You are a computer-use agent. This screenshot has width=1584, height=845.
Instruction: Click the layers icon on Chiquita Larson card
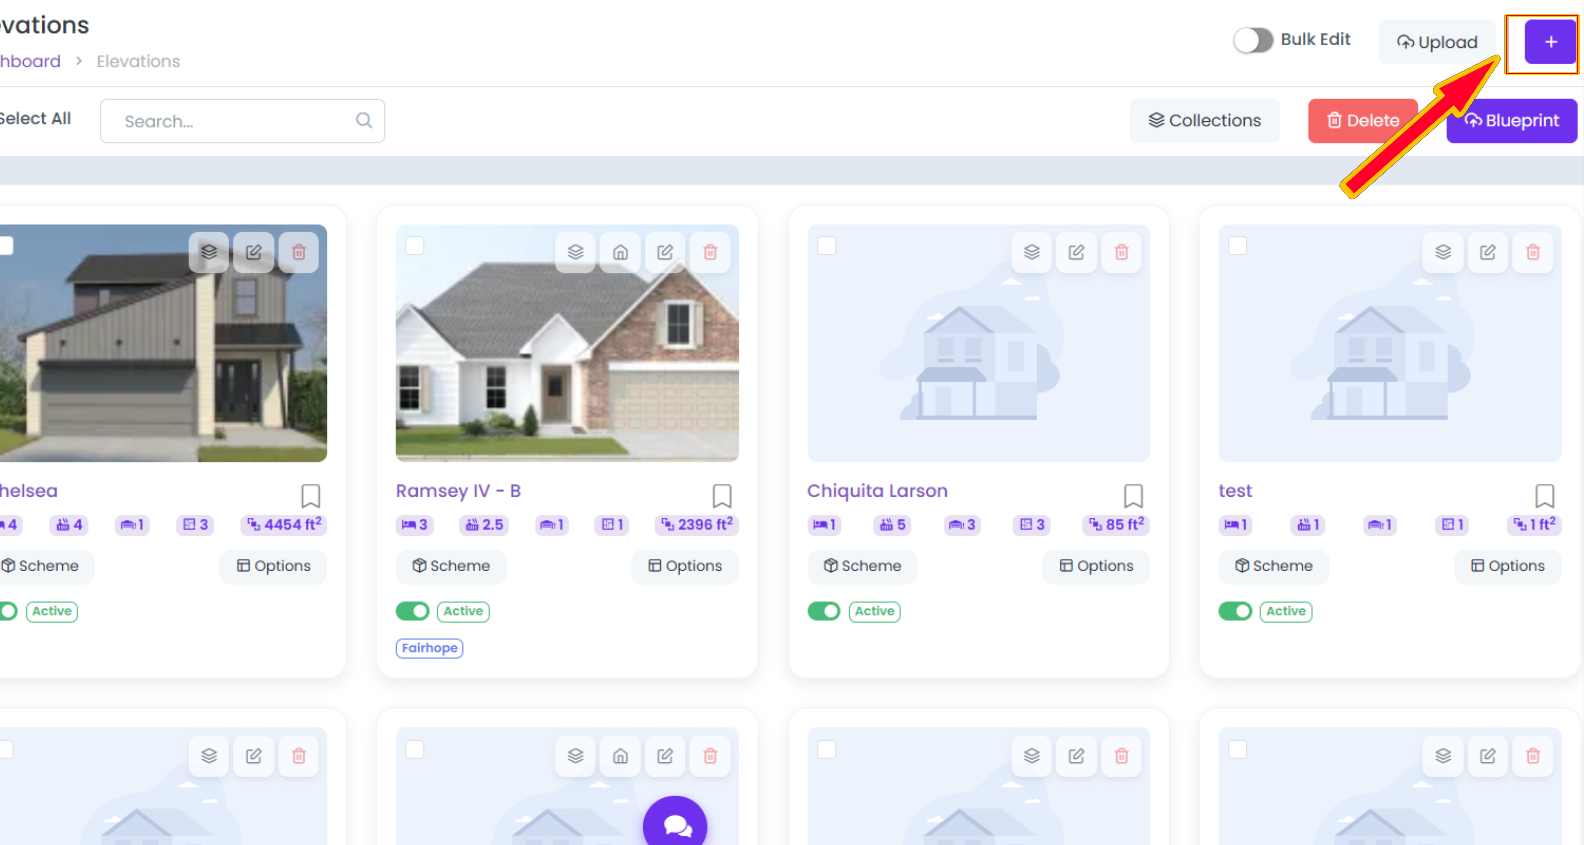tap(1032, 252)
